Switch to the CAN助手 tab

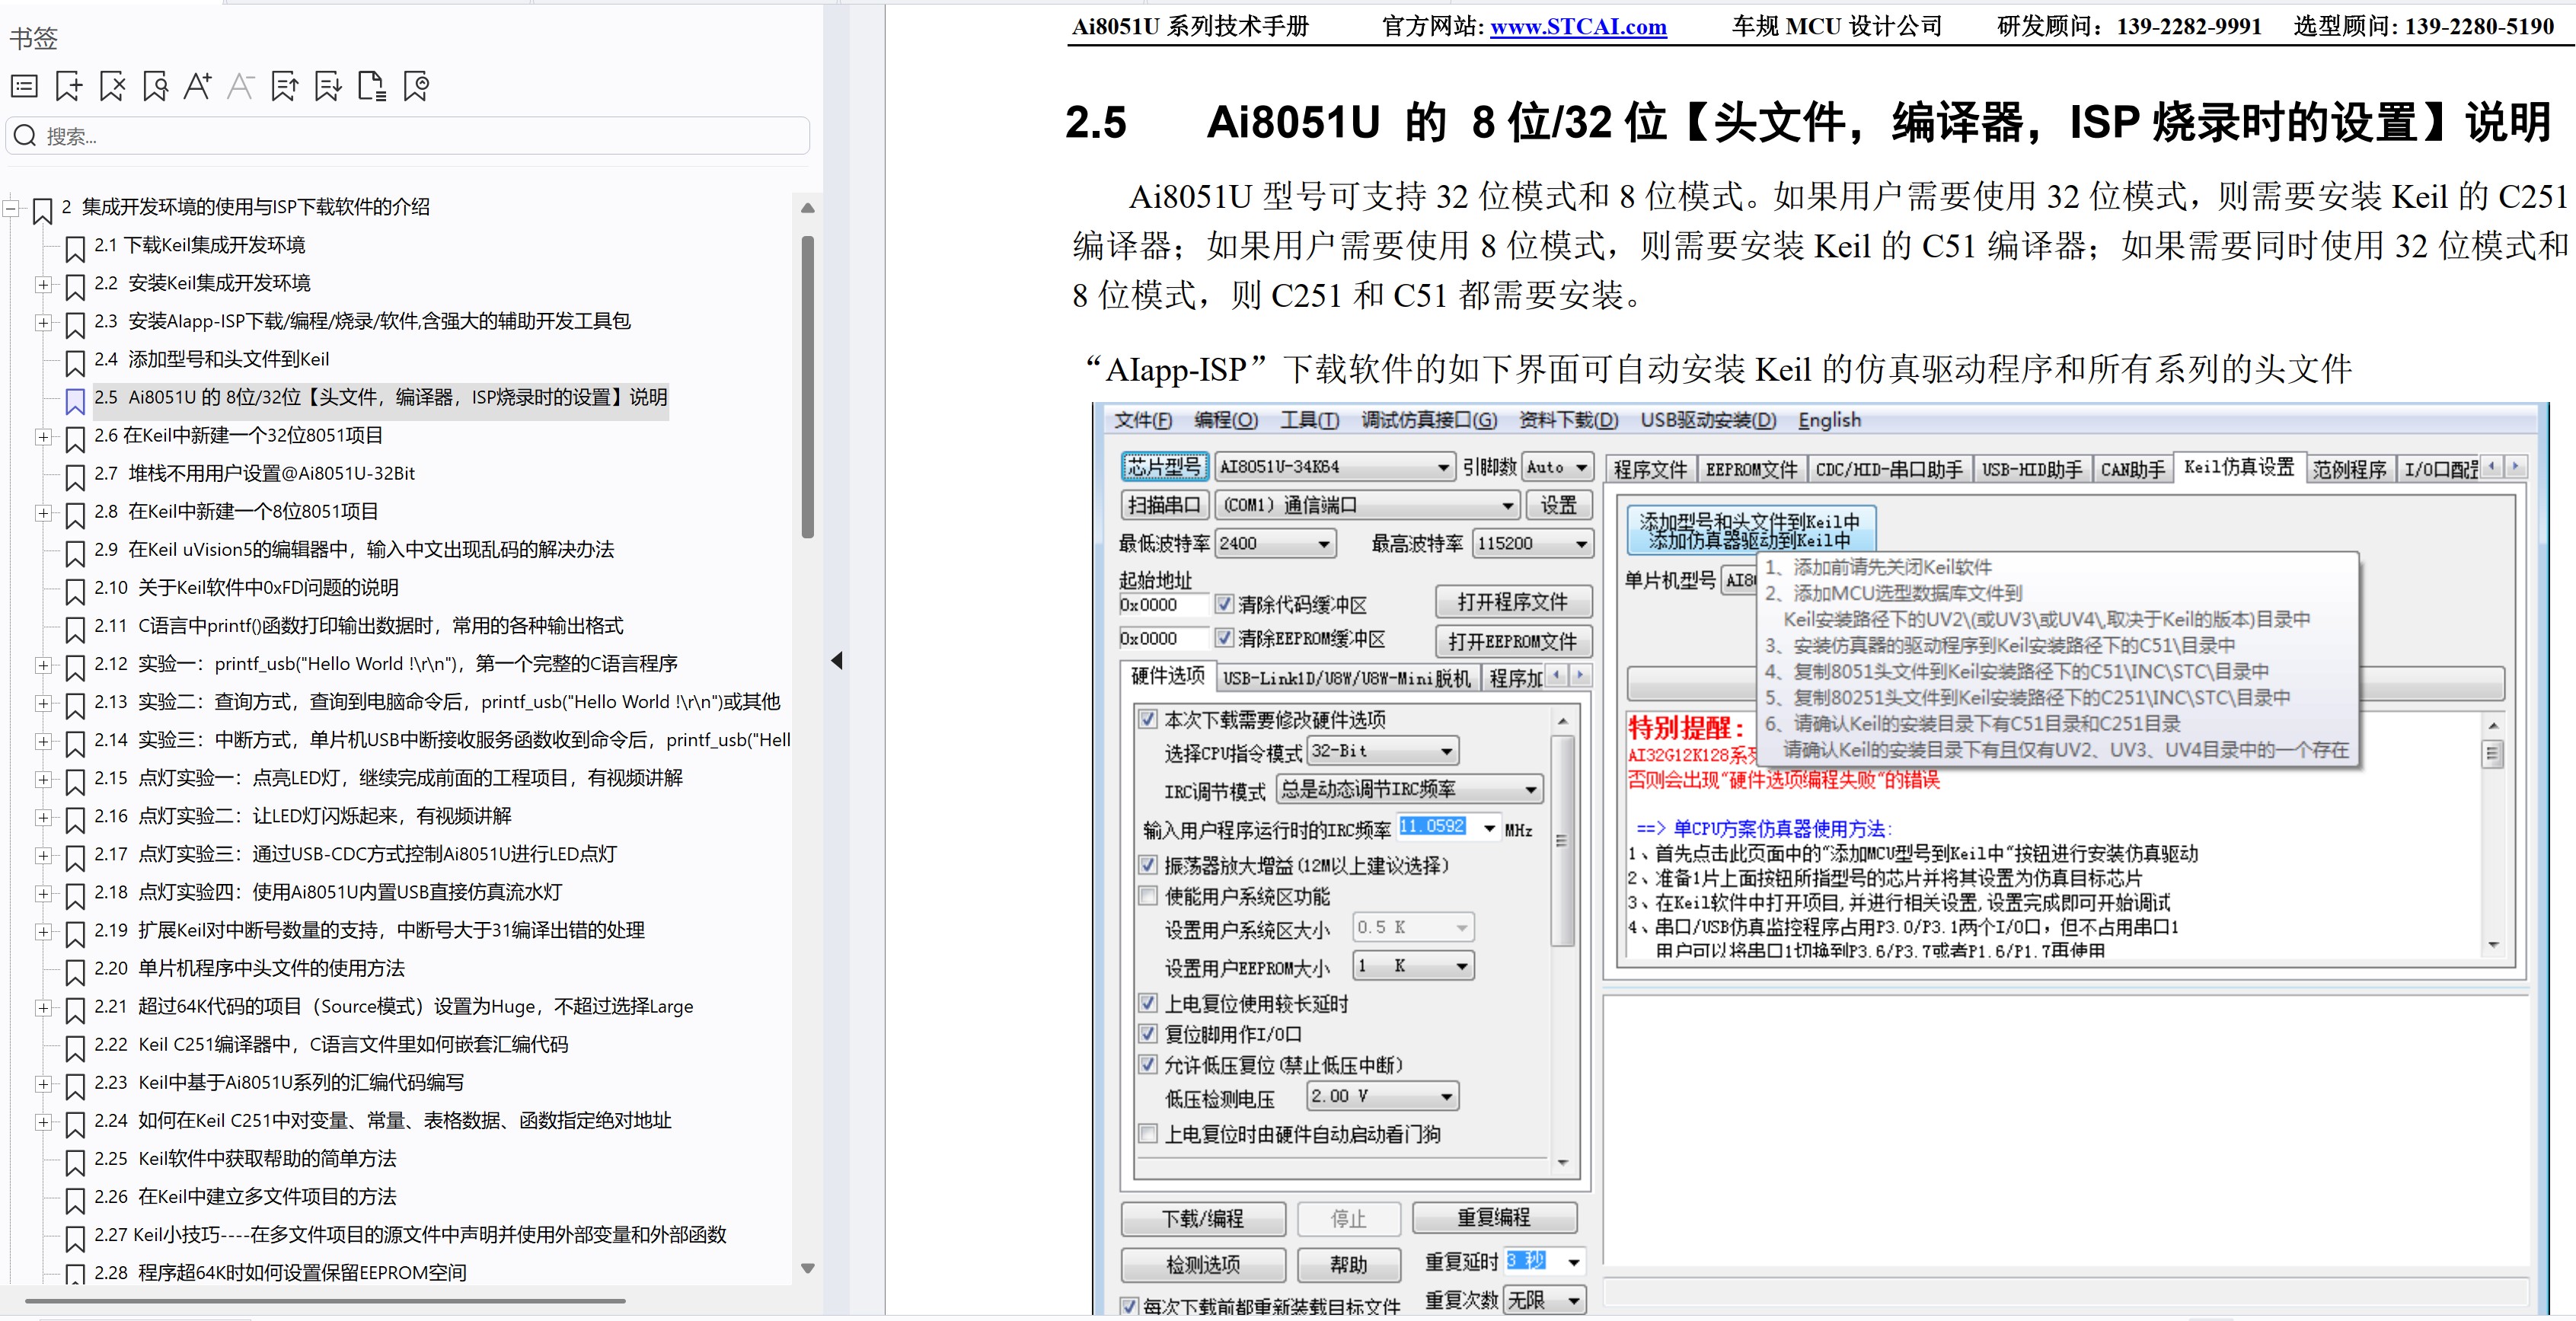pos(2133,470)
